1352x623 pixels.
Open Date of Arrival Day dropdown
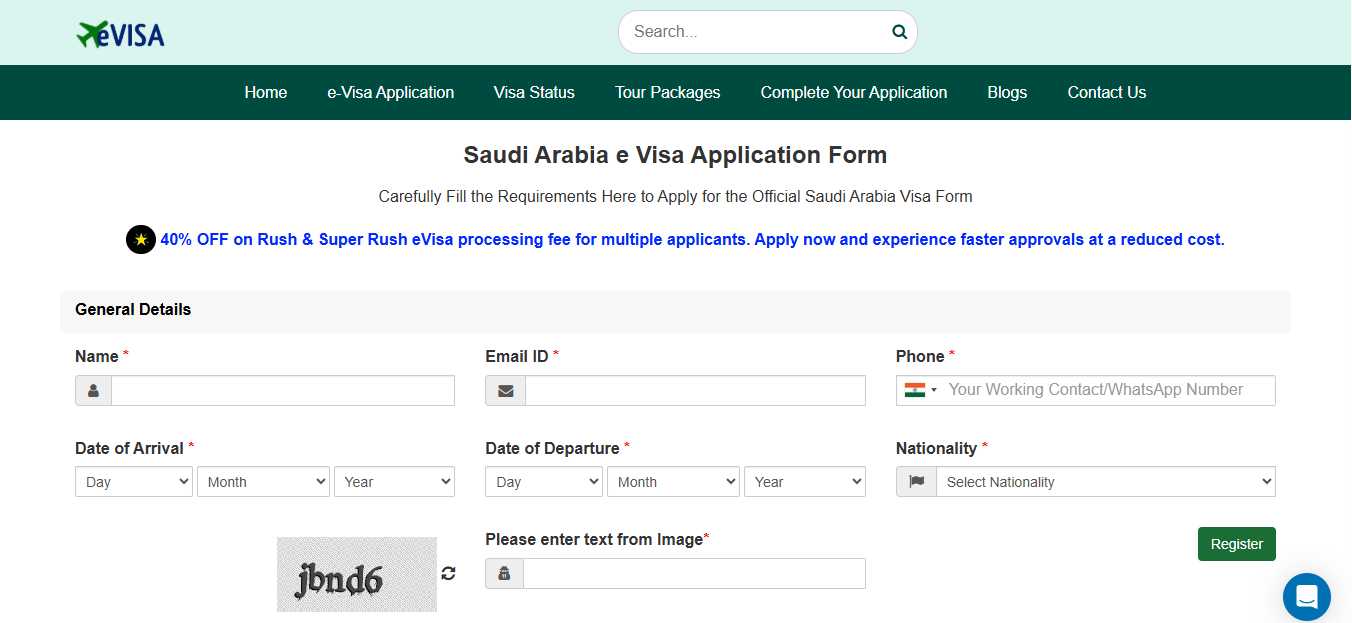pyautogui.click(x=134, y=482)
